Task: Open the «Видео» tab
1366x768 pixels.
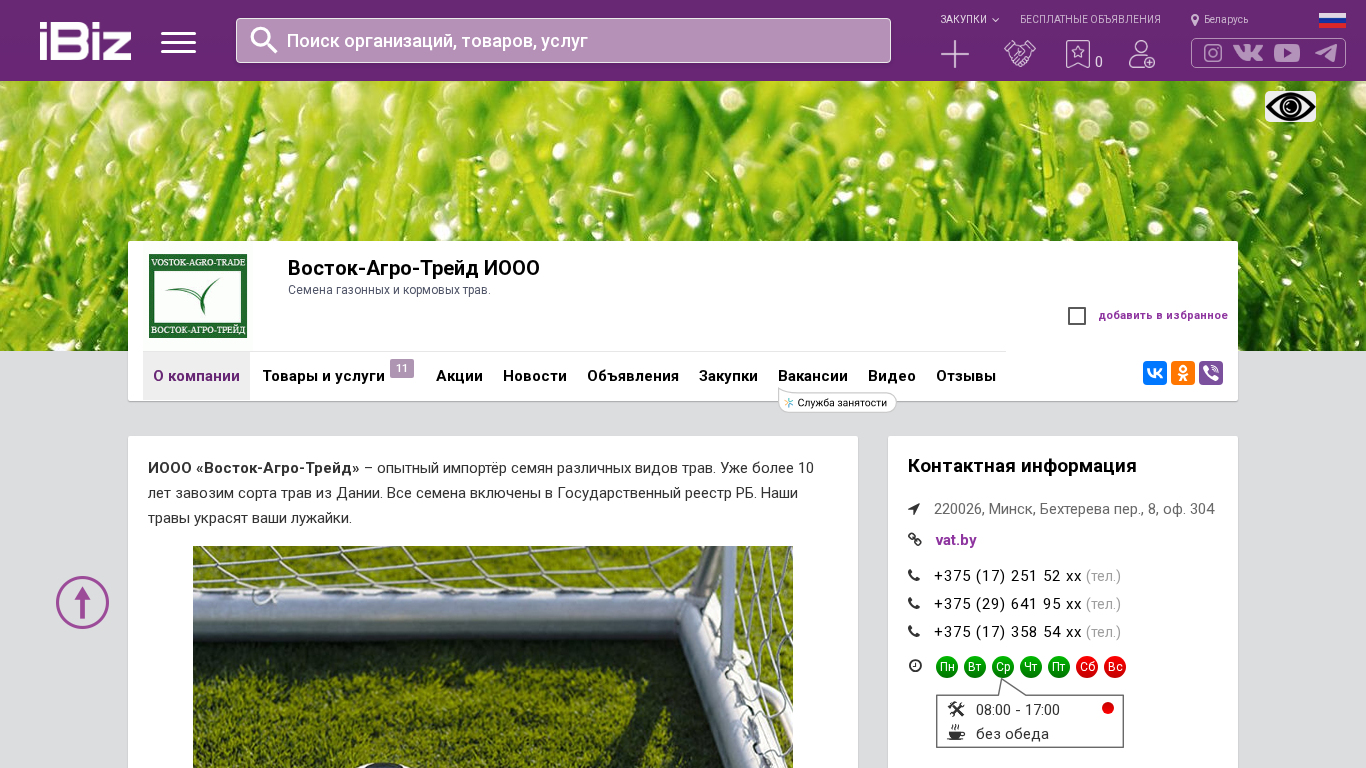Action: coord(892,376)
